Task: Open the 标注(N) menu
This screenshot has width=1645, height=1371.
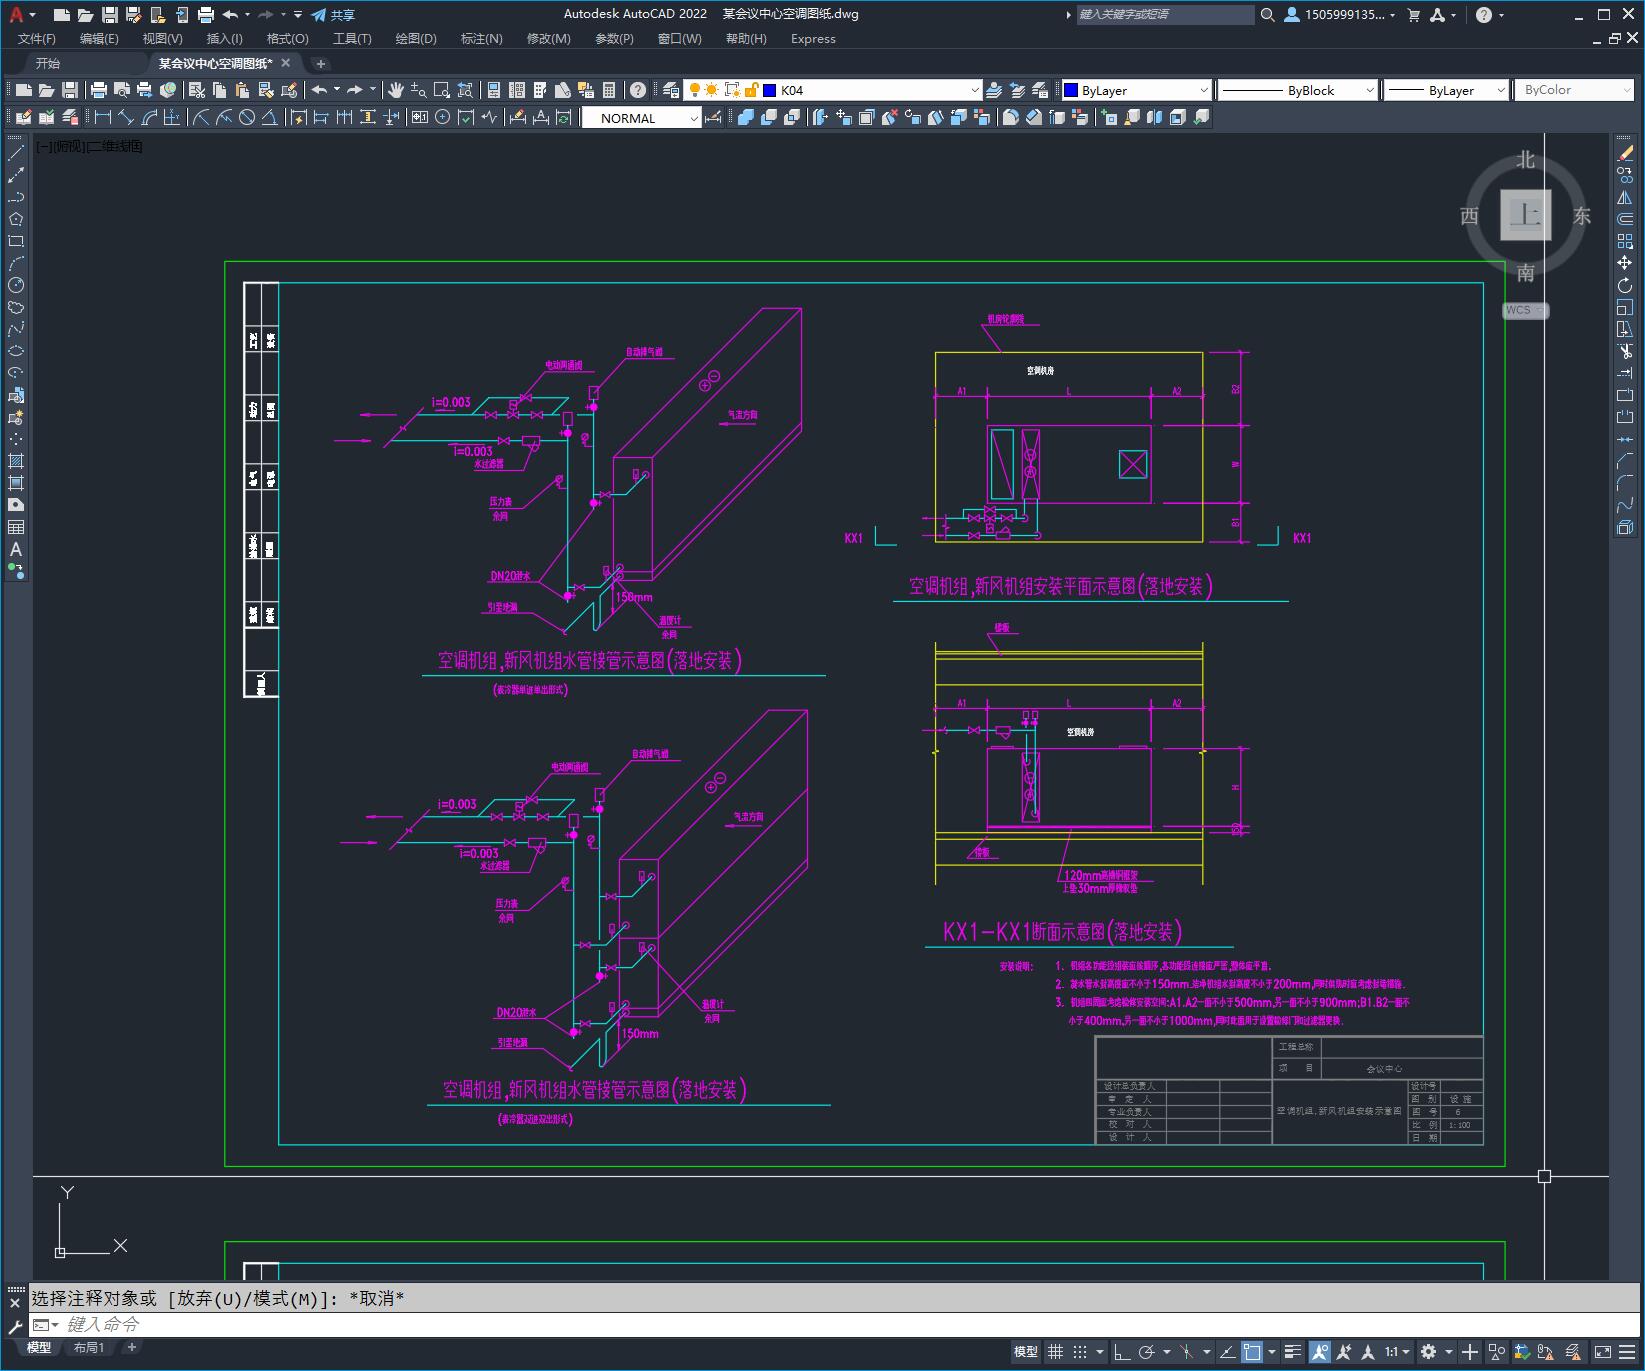Action: tap(481, 39)
